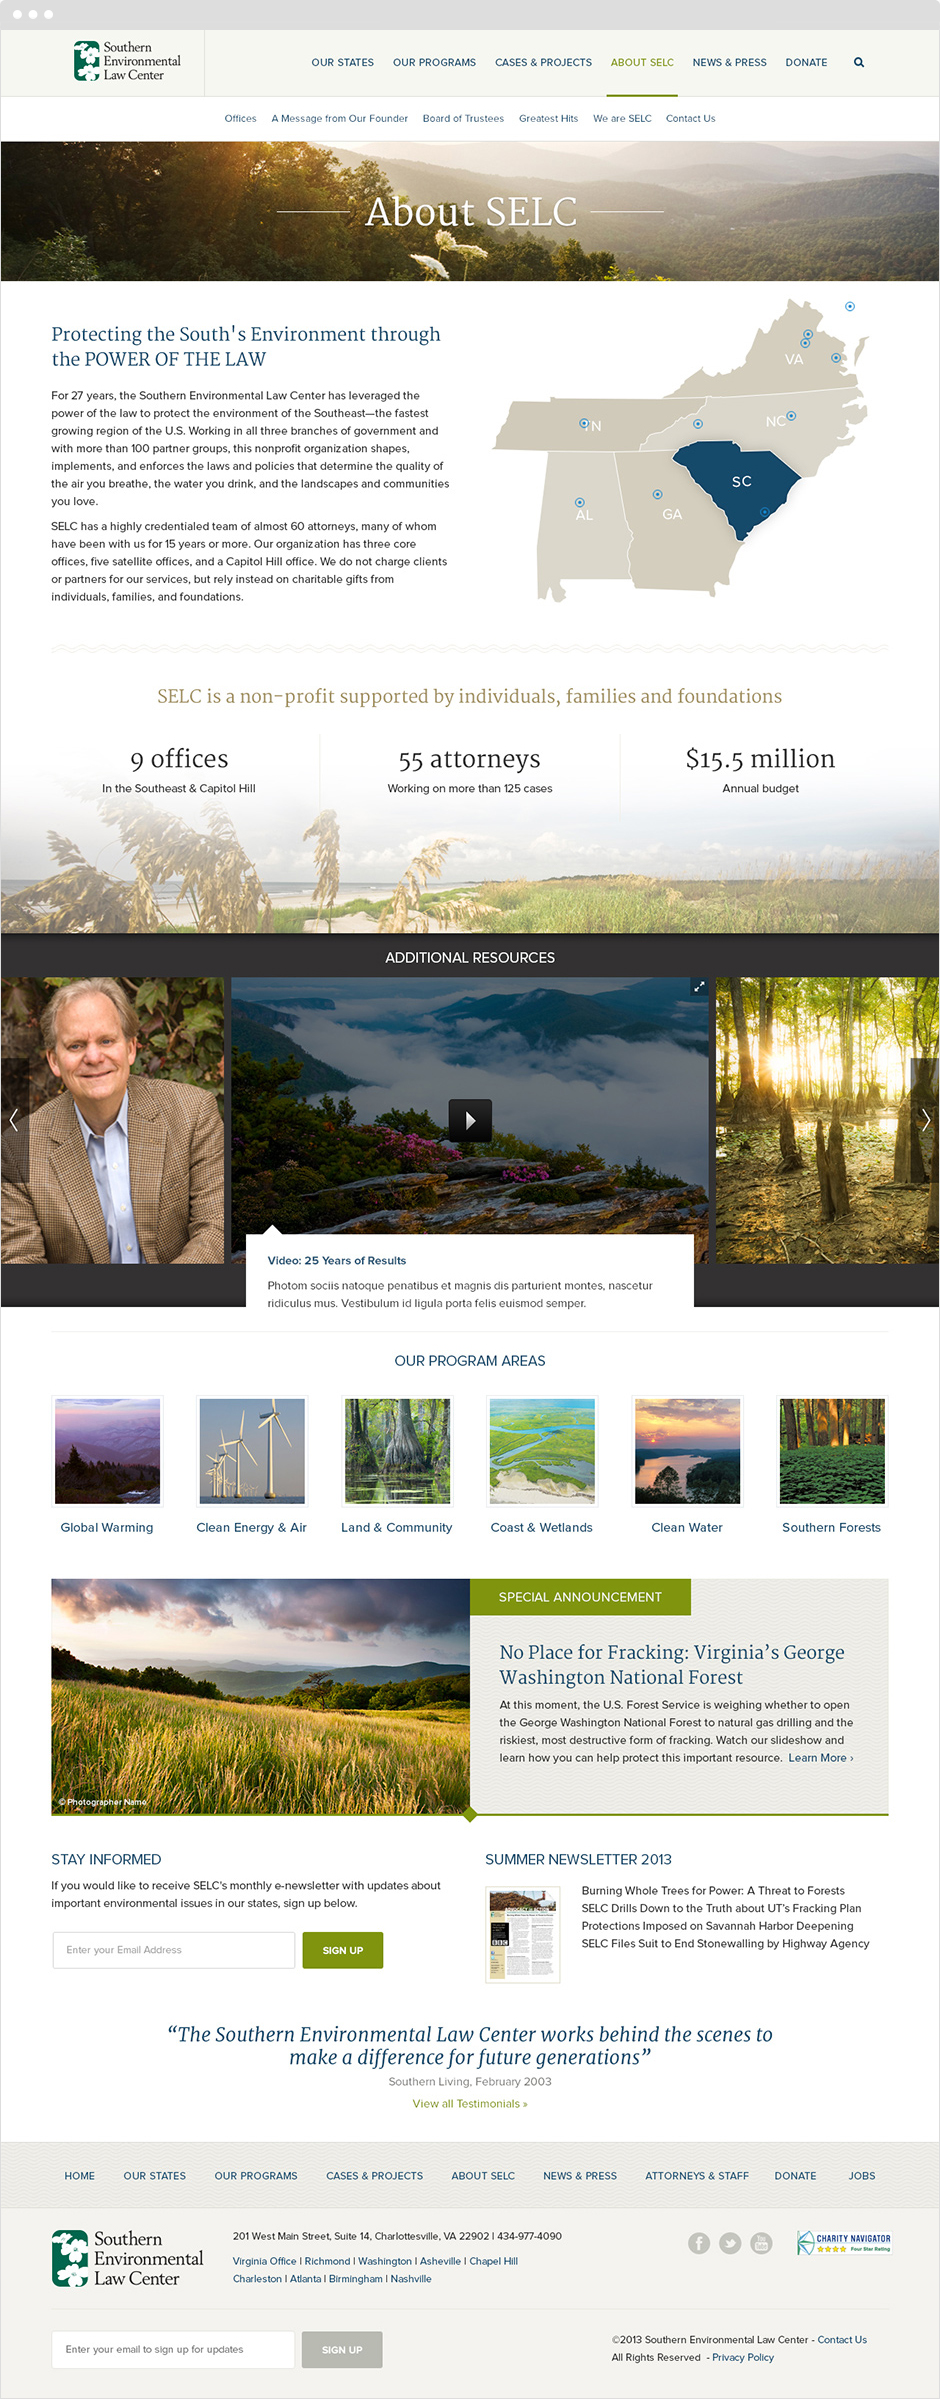Open SELC Facebook page icon
940x2399 pixels.
coord(699,2243)
